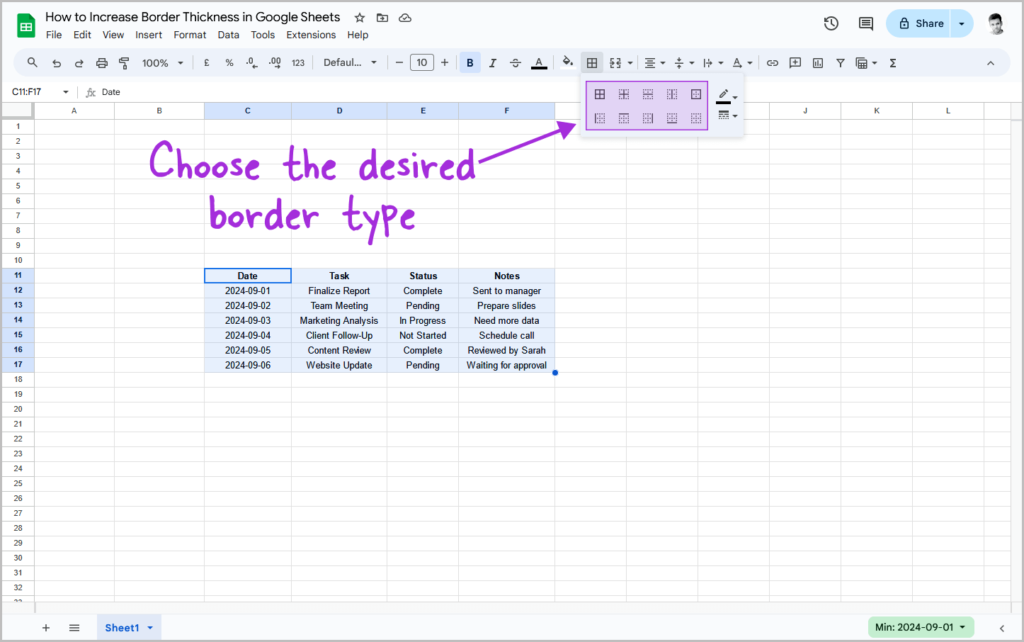1024x642 pixels.
Task: Open the Edit menu
Action: tap(82, 35)
